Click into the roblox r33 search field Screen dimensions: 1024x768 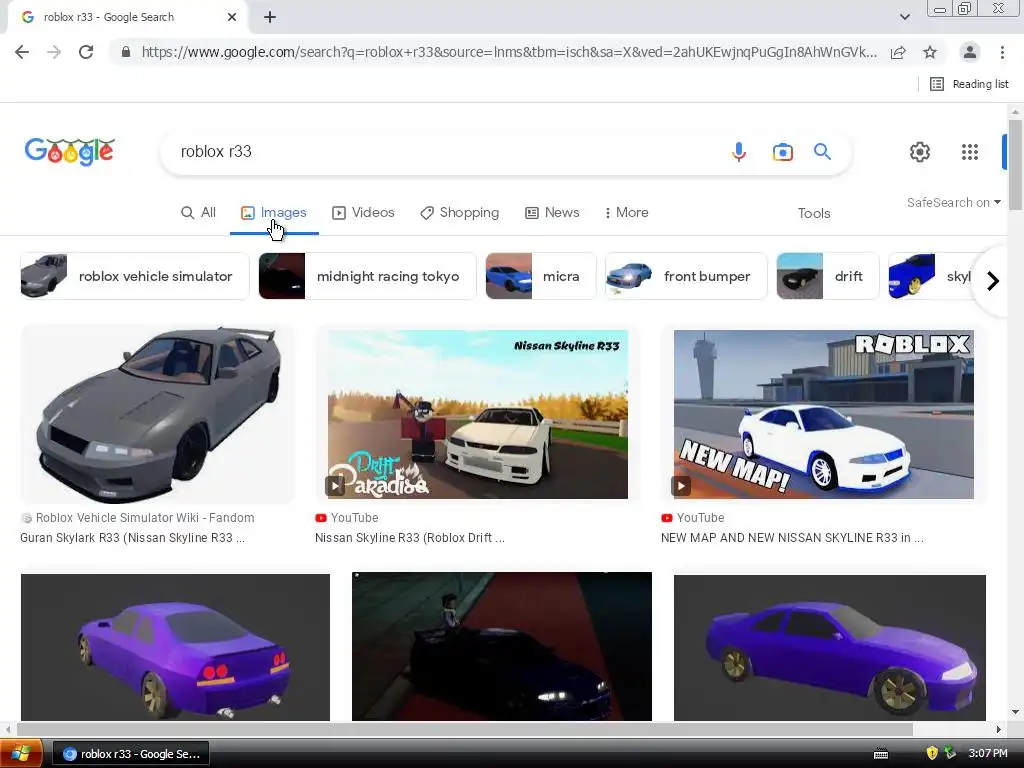click(444, 152)
